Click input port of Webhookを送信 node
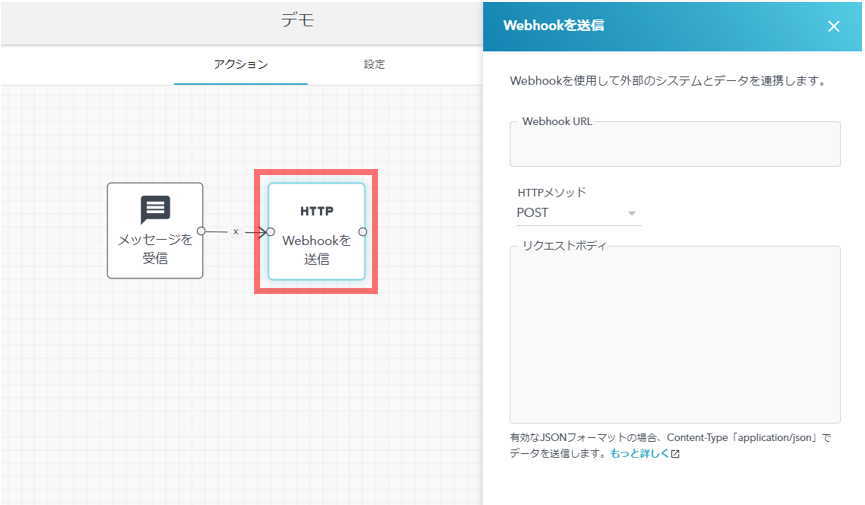Screen dimensions: 865x505 click(270, 232)
